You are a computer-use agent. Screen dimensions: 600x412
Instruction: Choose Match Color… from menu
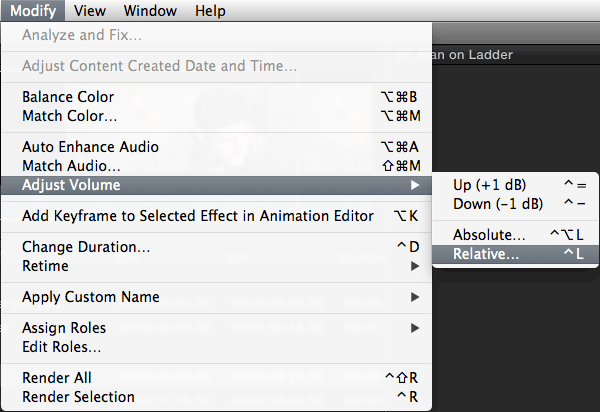pyautogui.click(x=68, y=116)
